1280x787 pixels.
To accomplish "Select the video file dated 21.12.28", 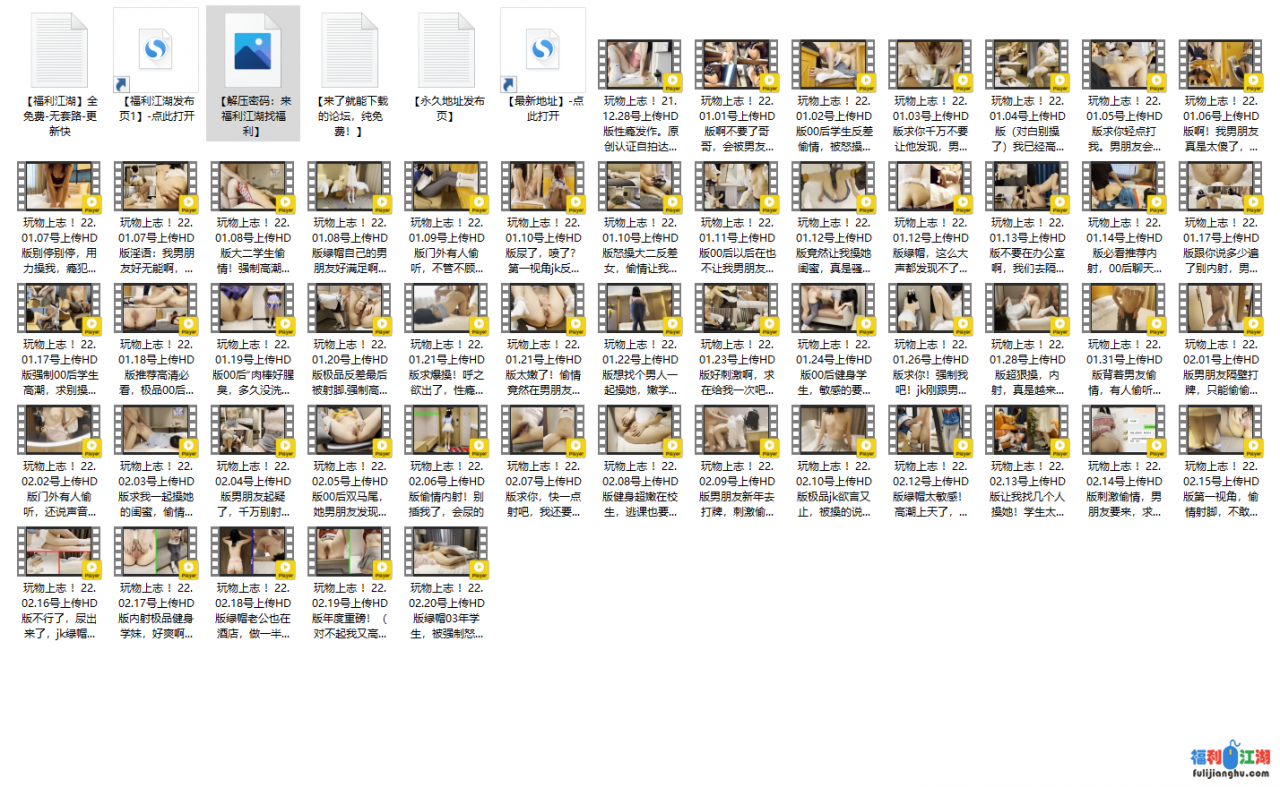I will pos(640,65).
